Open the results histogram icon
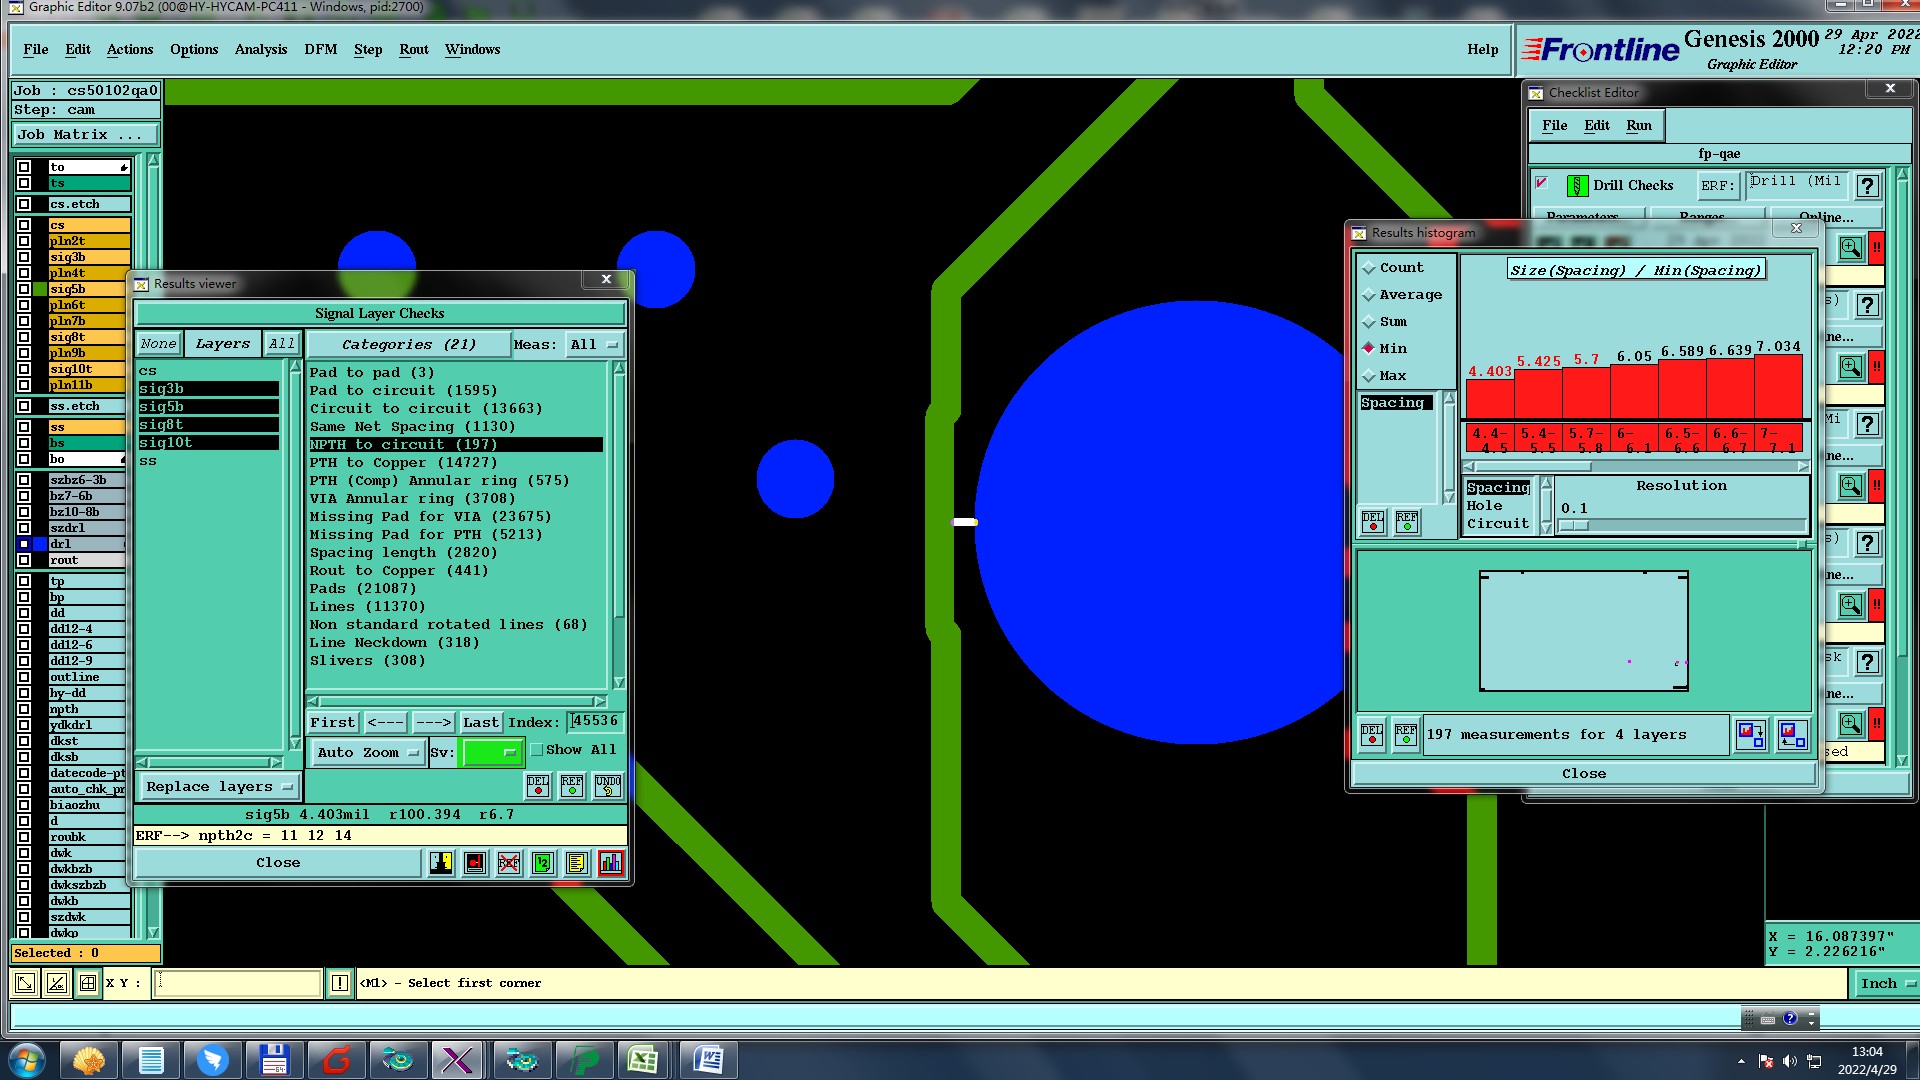 [x=610, y=863]
